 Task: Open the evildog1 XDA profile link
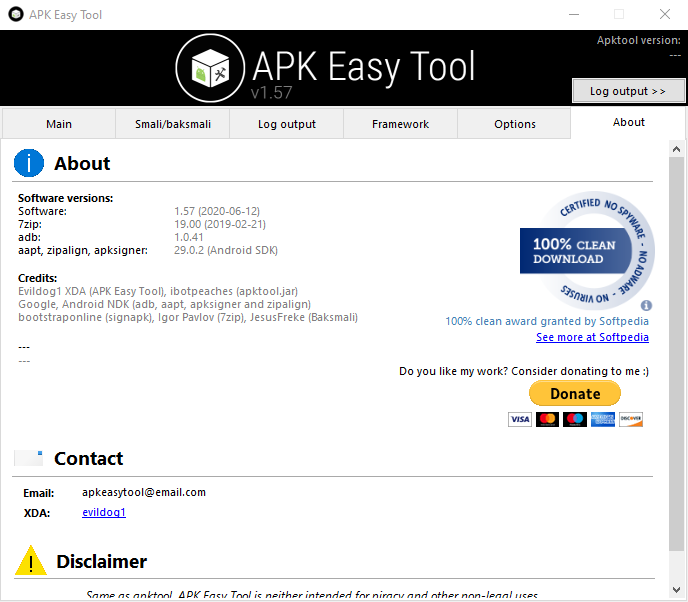pos(104,512)
